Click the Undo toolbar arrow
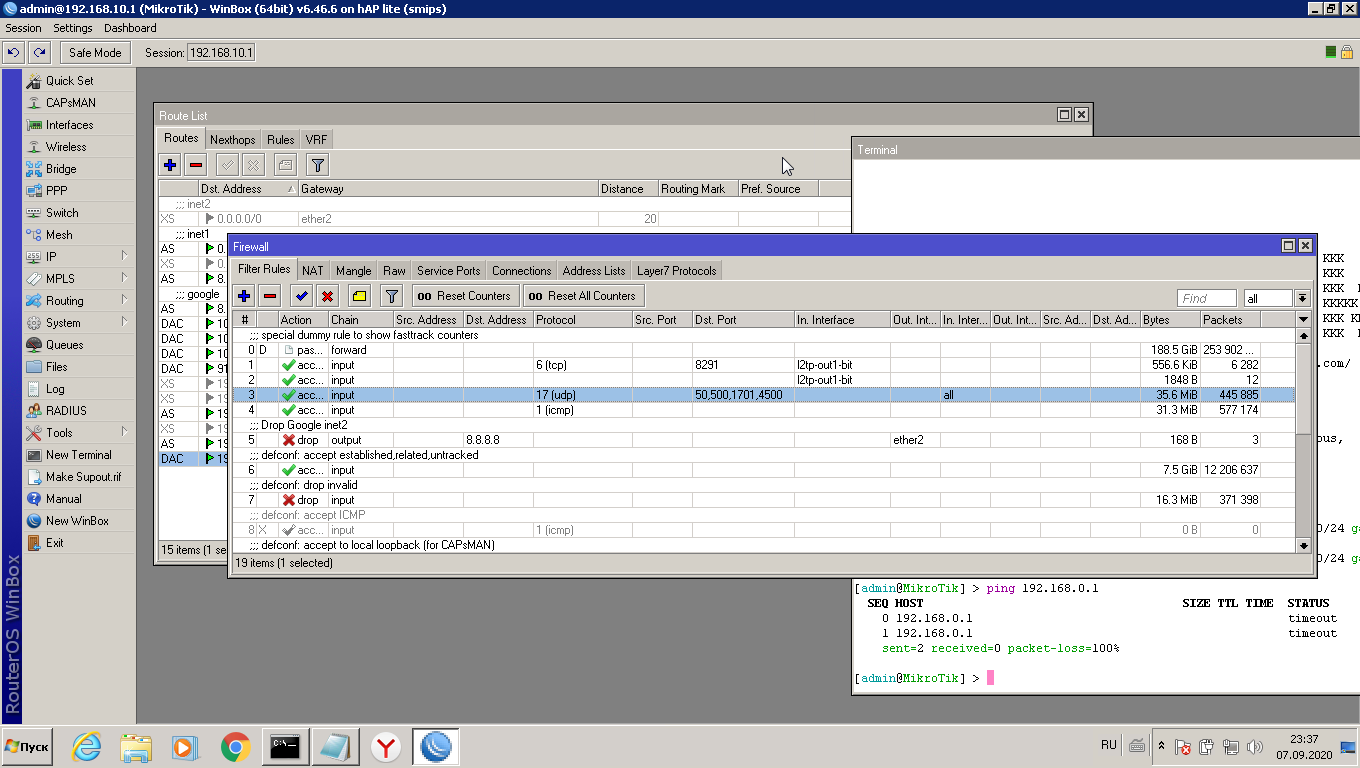Screen dimensions: 1360x768 point(14,52)
